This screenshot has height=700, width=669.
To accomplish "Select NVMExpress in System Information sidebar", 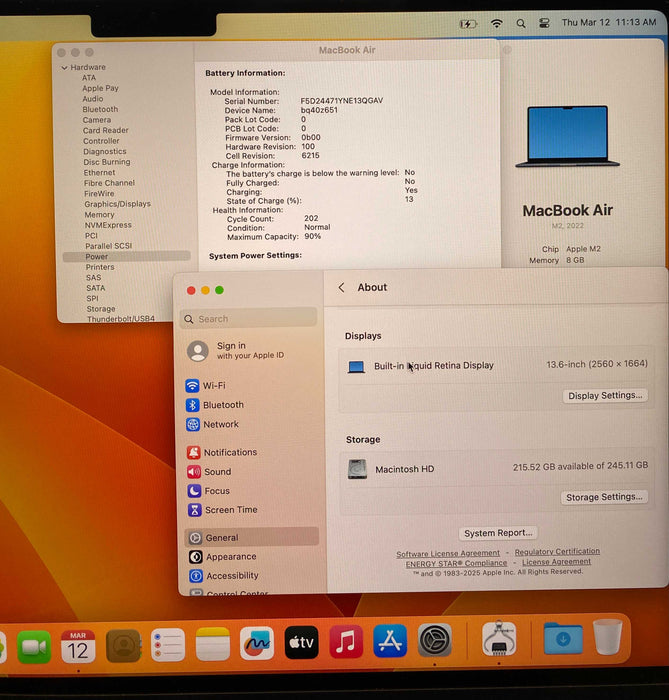I will (x=108, y=225).
